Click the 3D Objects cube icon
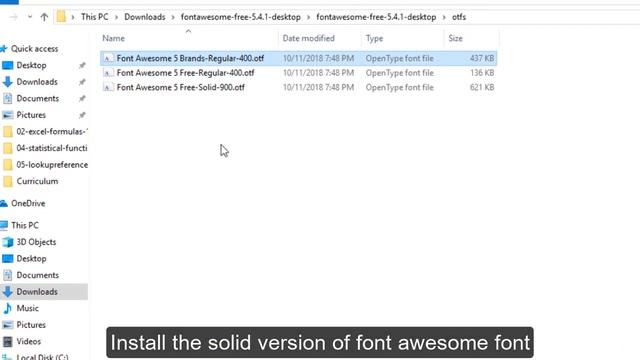 pos(8,242)
